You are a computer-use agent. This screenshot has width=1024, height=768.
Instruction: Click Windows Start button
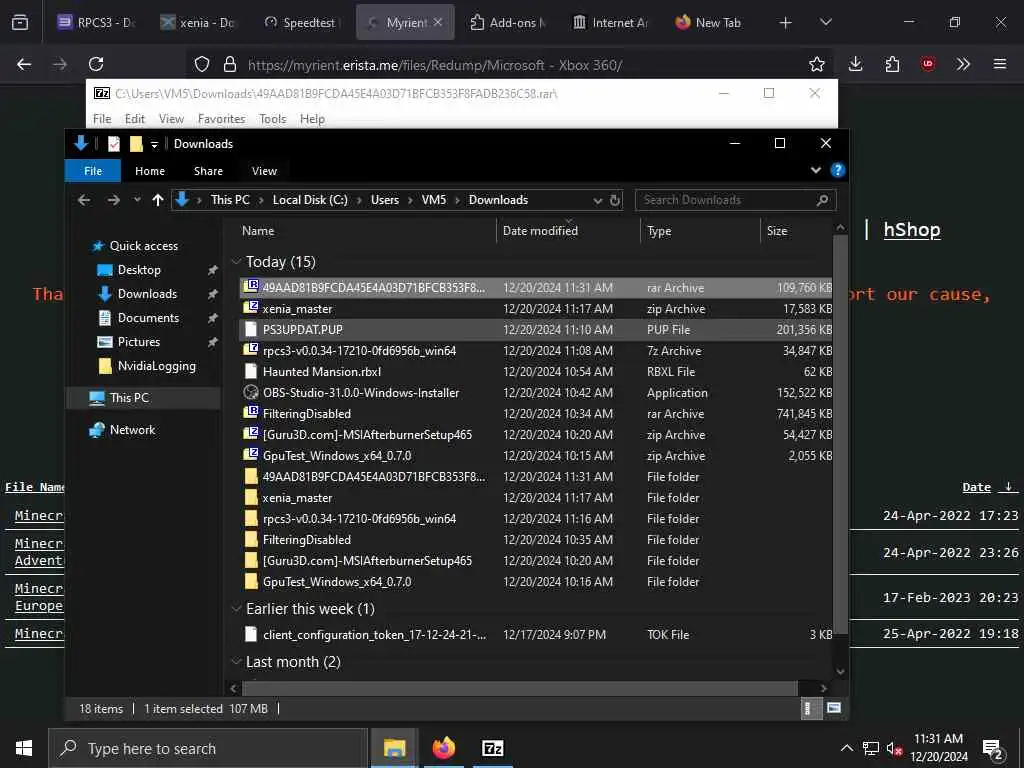[x=24, y=748]
